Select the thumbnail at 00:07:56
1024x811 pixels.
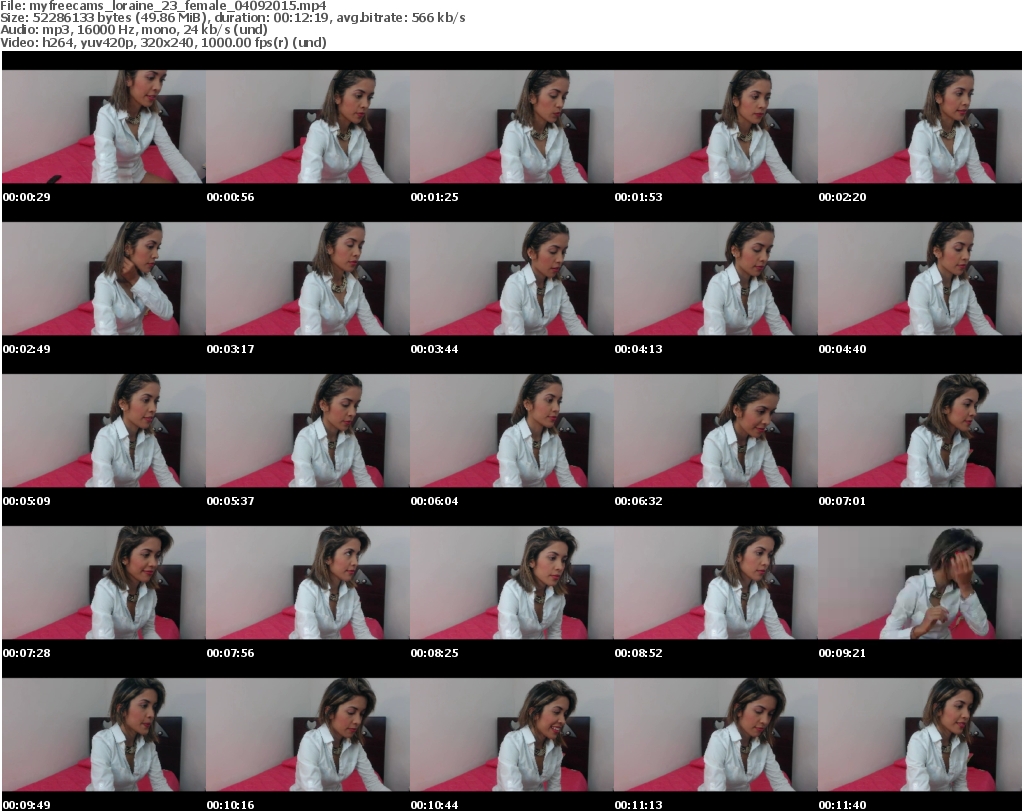308,582
